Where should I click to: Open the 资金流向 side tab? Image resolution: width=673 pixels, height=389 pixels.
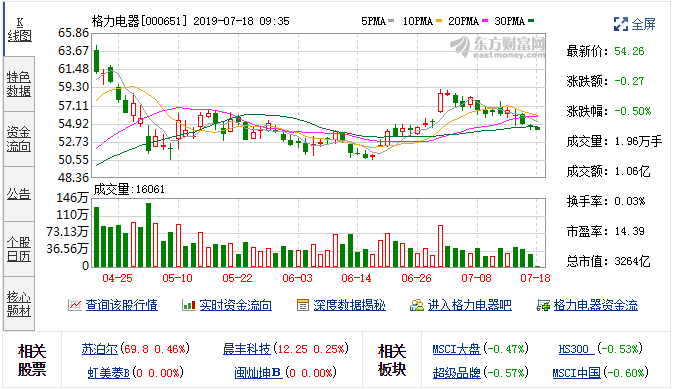click(x=19, y=139)
